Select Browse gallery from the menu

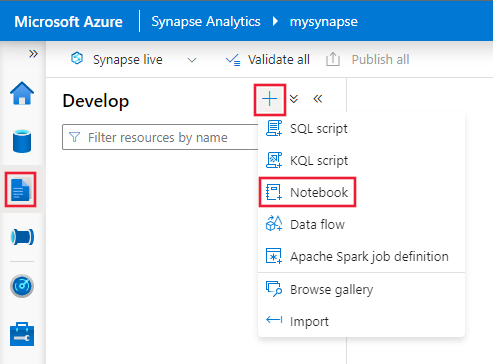pyautogui.click(x=361, y=289)
